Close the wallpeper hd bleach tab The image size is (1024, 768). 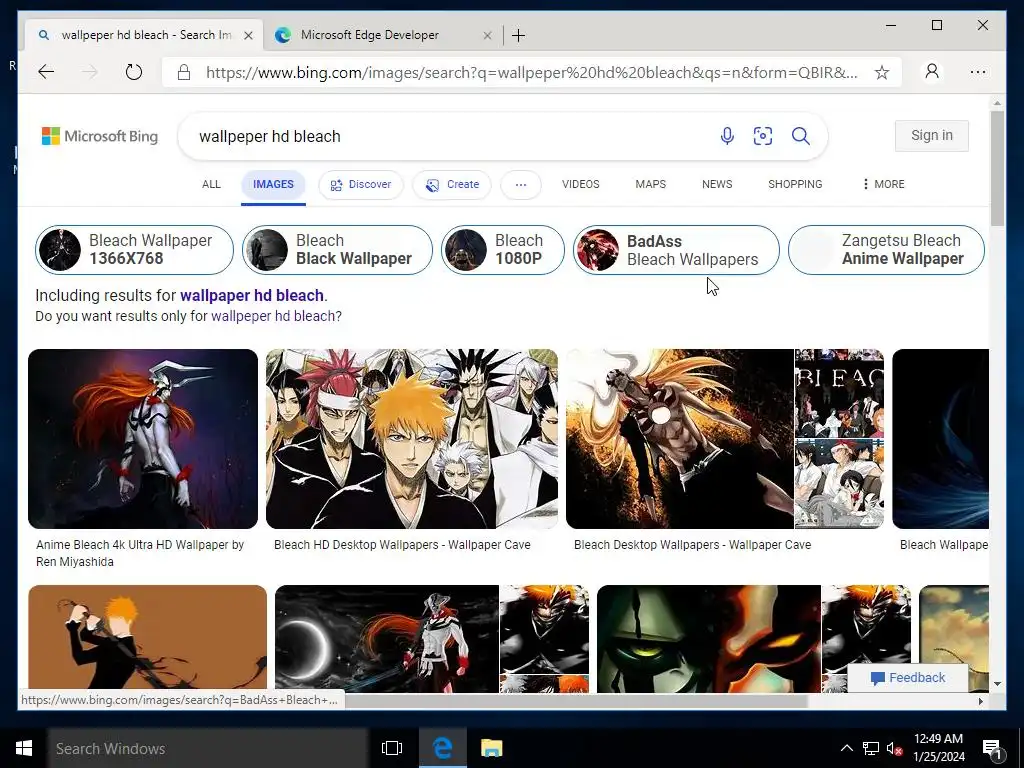pyautogui.click(x=248, y=35)
